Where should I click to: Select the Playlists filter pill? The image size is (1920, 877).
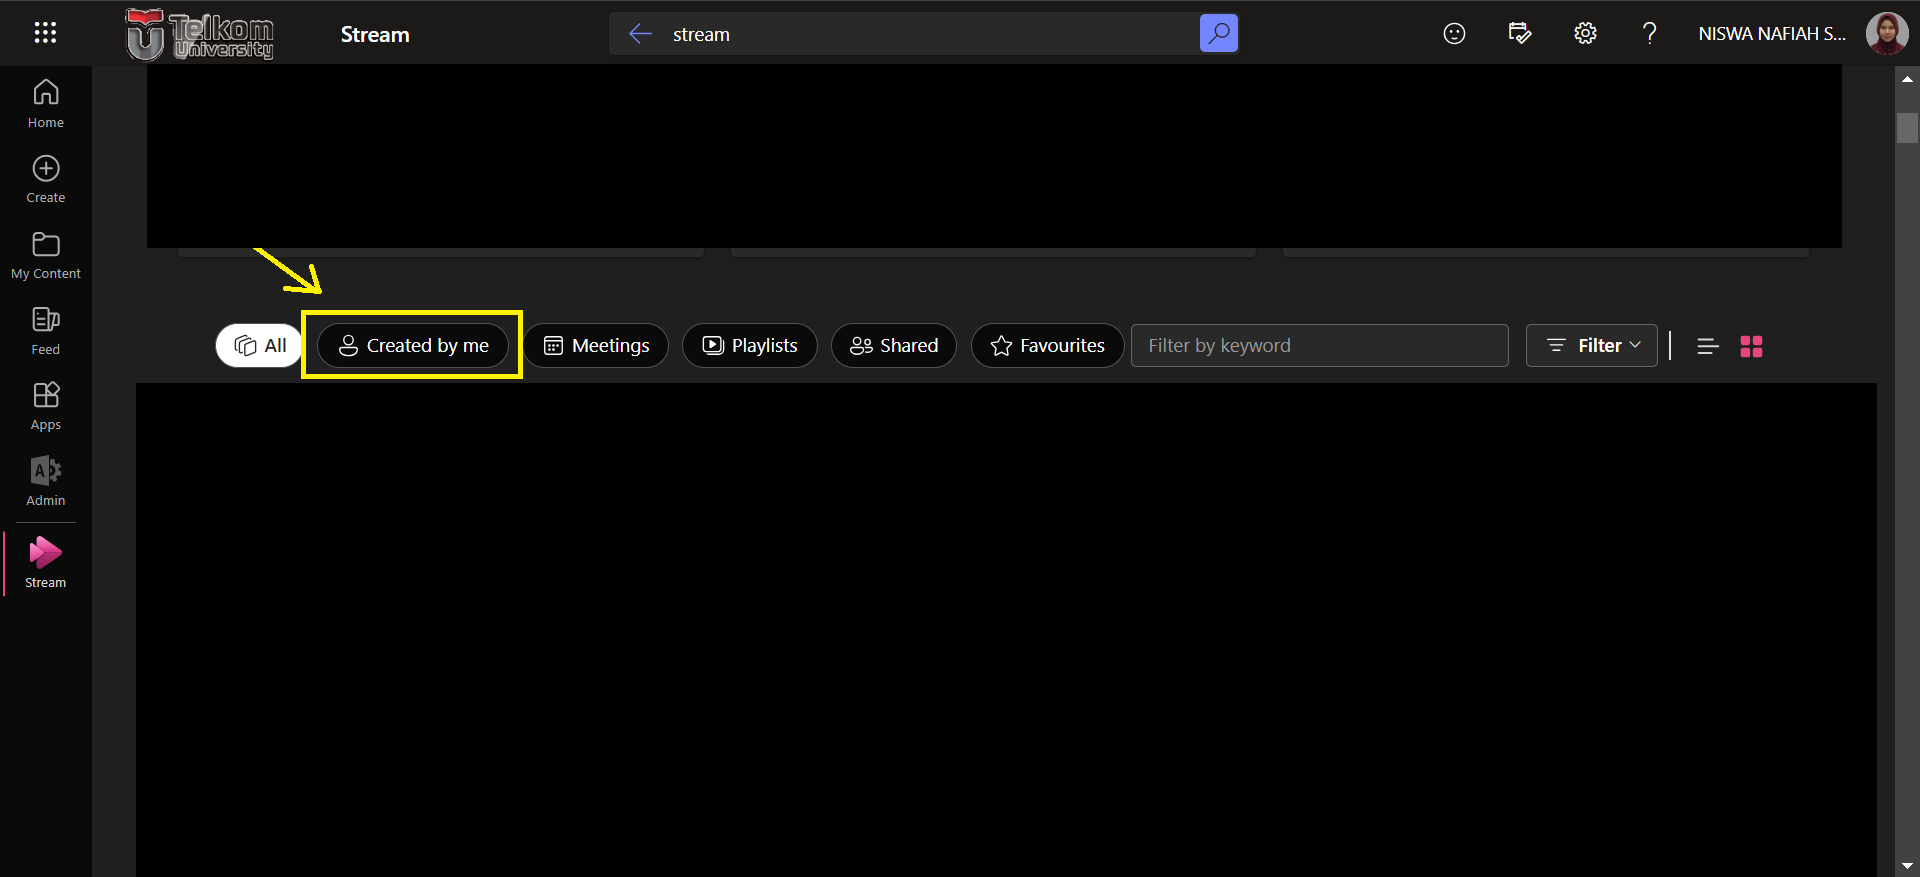tap(750, 345)
